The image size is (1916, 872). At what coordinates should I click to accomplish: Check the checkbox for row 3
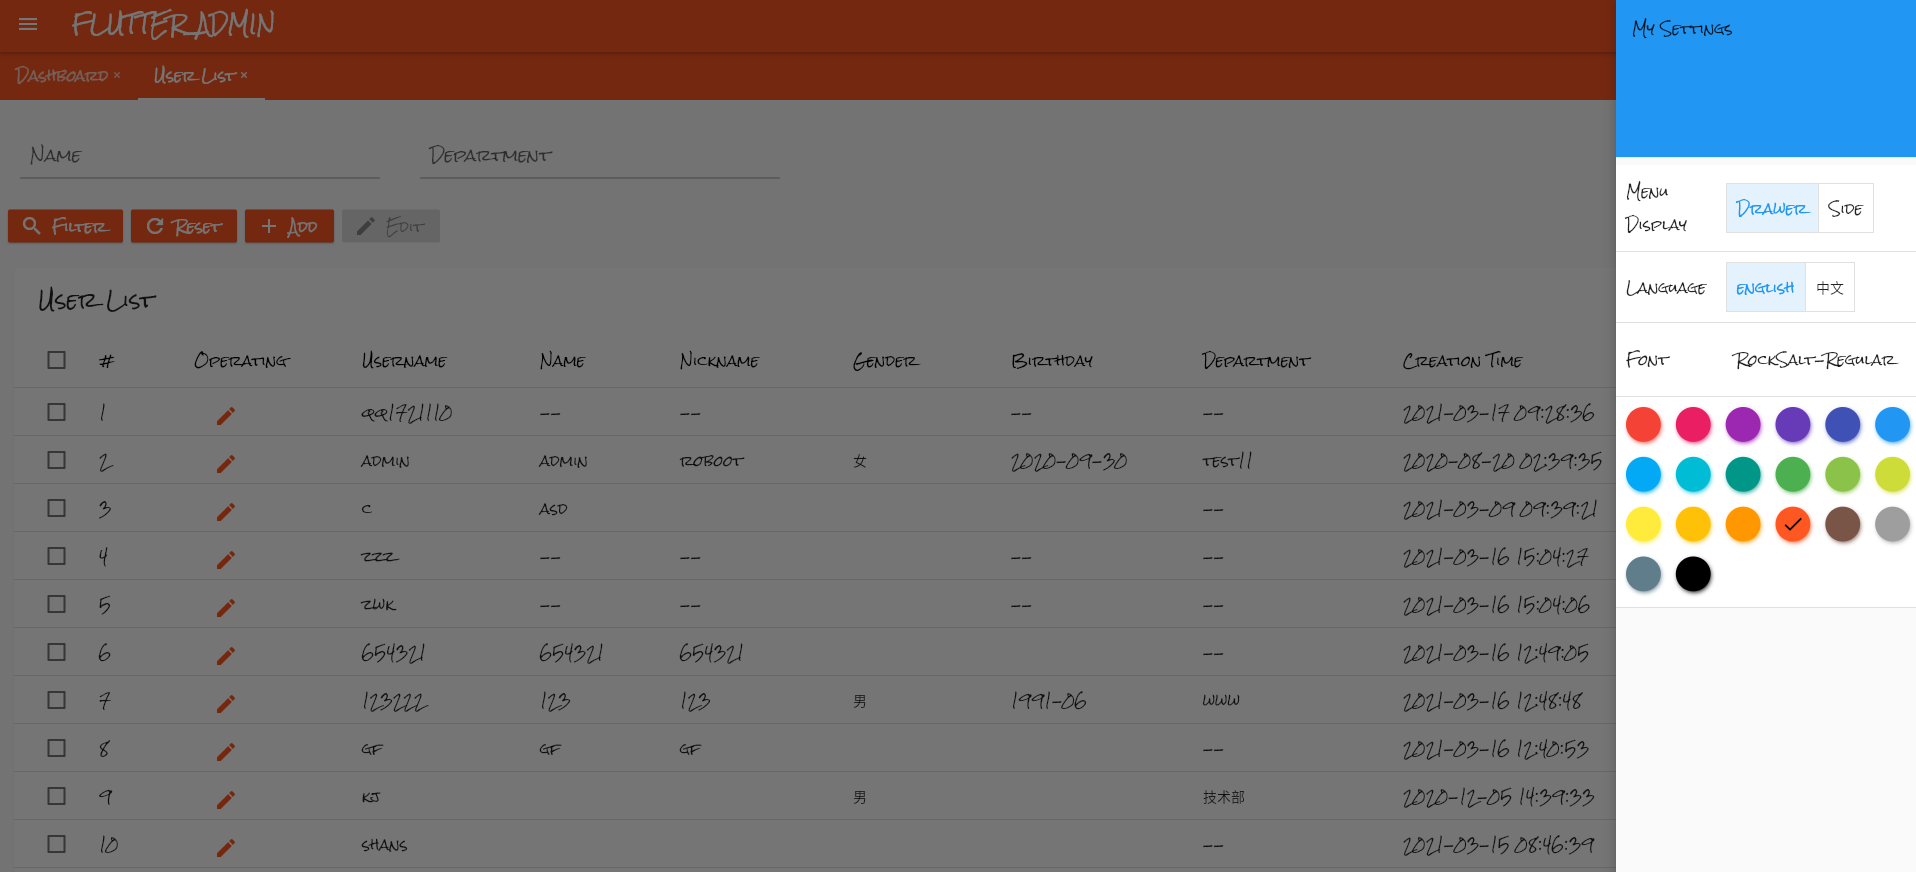[56, 508]
